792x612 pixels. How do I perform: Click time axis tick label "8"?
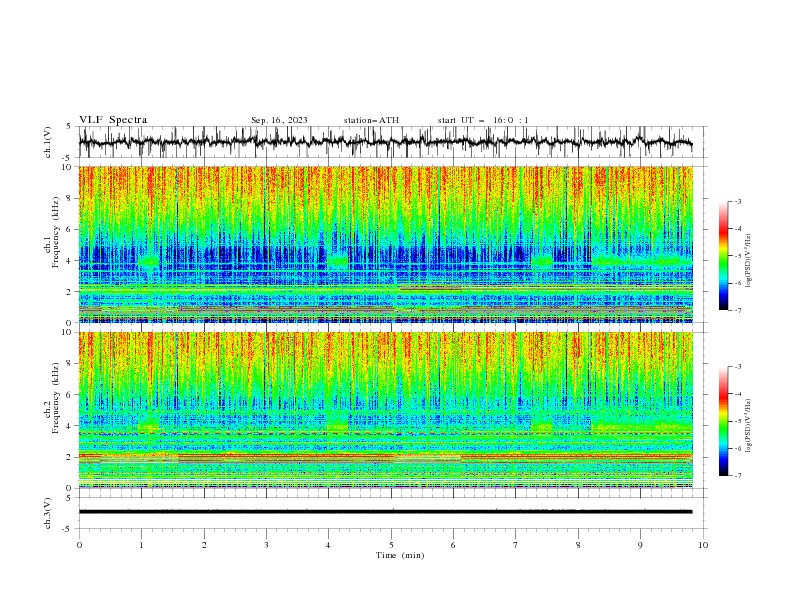coord(578,545)
